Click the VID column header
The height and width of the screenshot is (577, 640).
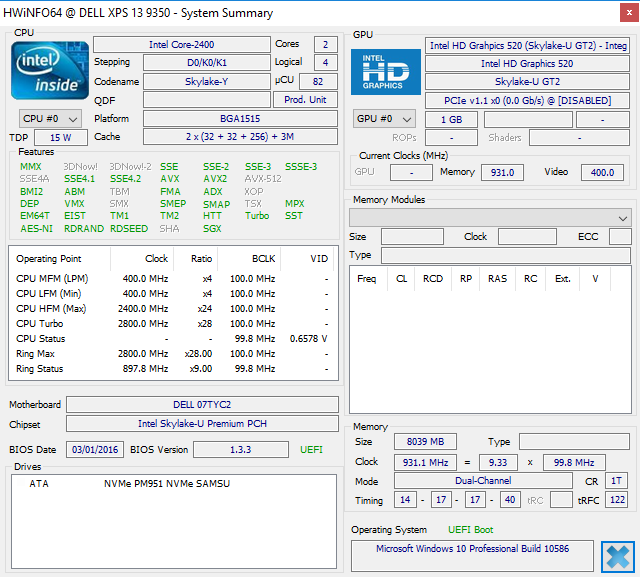319,259
